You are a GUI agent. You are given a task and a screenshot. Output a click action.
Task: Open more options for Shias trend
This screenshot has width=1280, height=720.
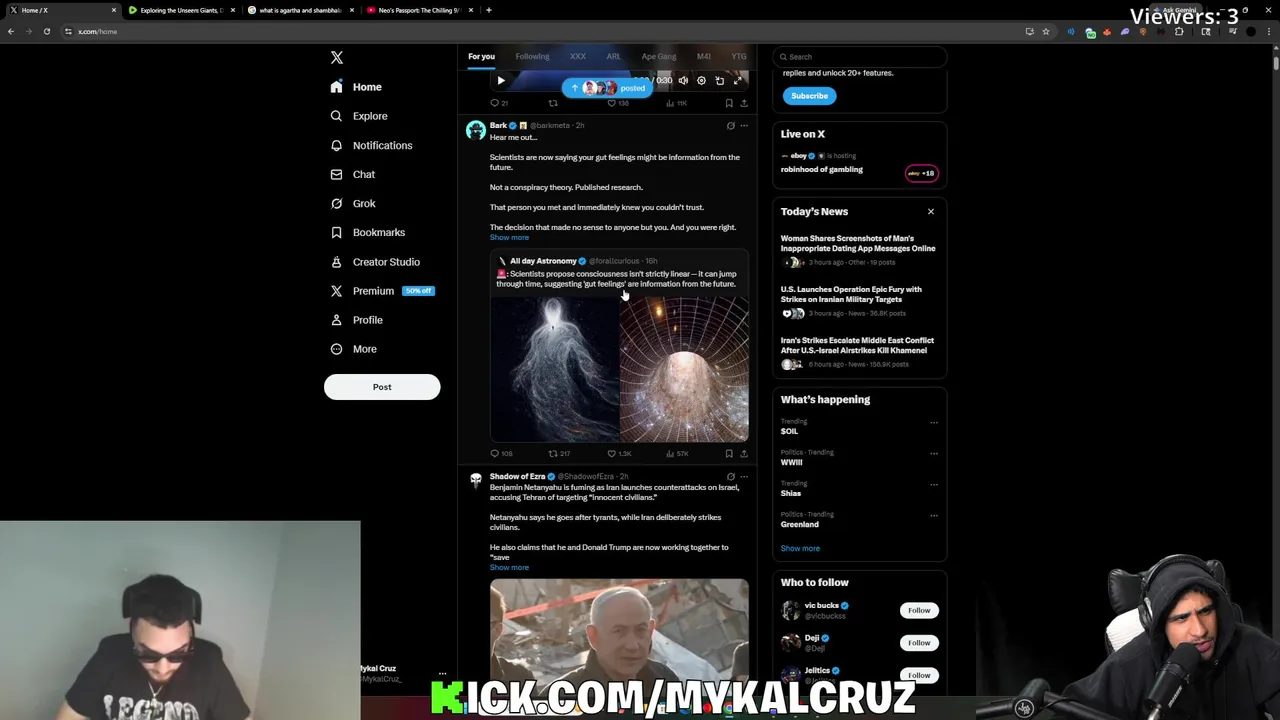tap(934, 484)
